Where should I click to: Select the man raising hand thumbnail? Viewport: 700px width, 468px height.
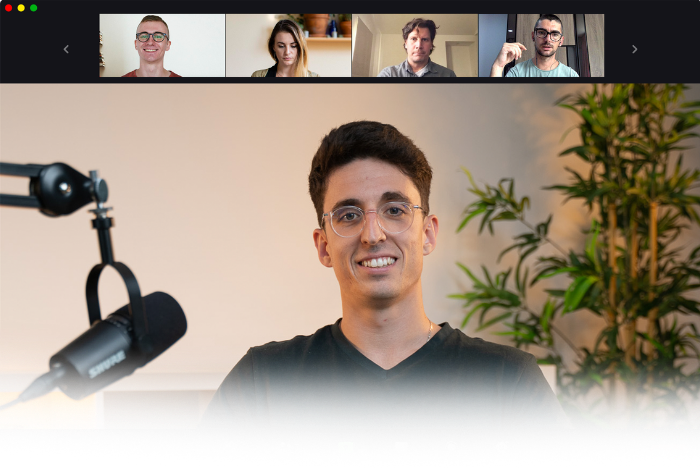point(541,45)
